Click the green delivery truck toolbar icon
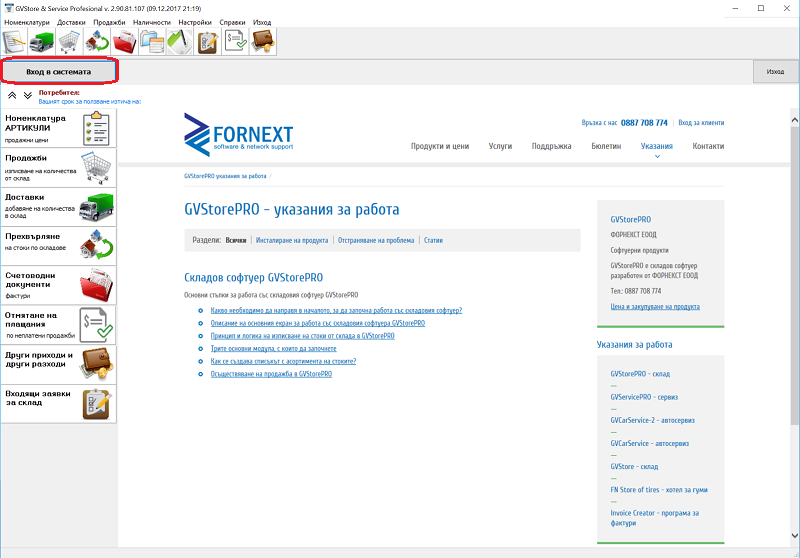Image resolution: width=800 pixels, height=558 pixels. pos(41,41)
